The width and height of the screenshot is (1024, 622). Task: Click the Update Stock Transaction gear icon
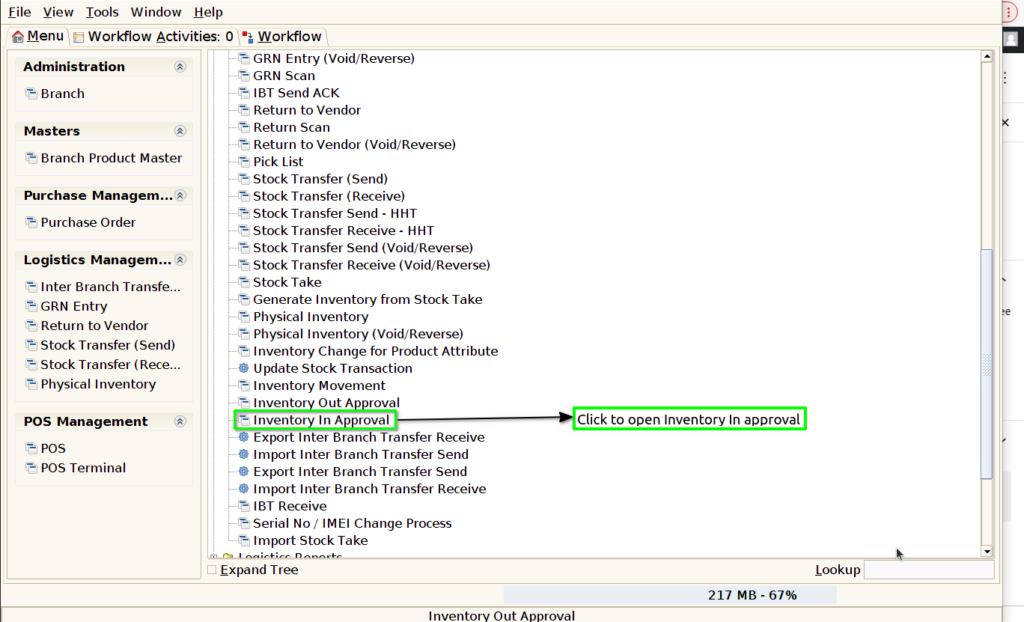[244, 368]
